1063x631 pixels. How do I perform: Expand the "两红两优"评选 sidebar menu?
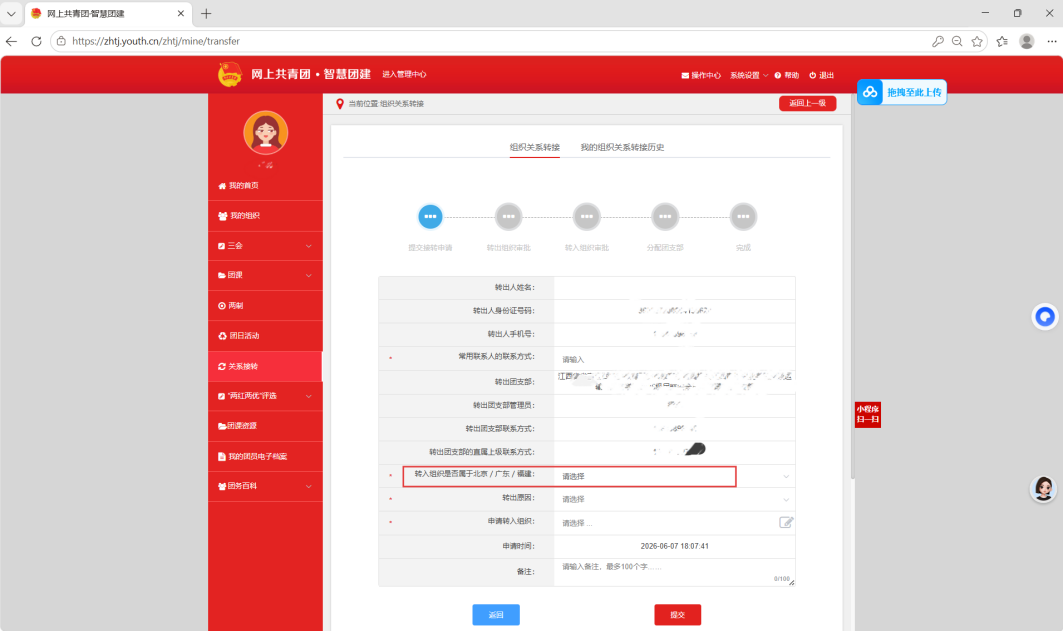tap(265, 396)
